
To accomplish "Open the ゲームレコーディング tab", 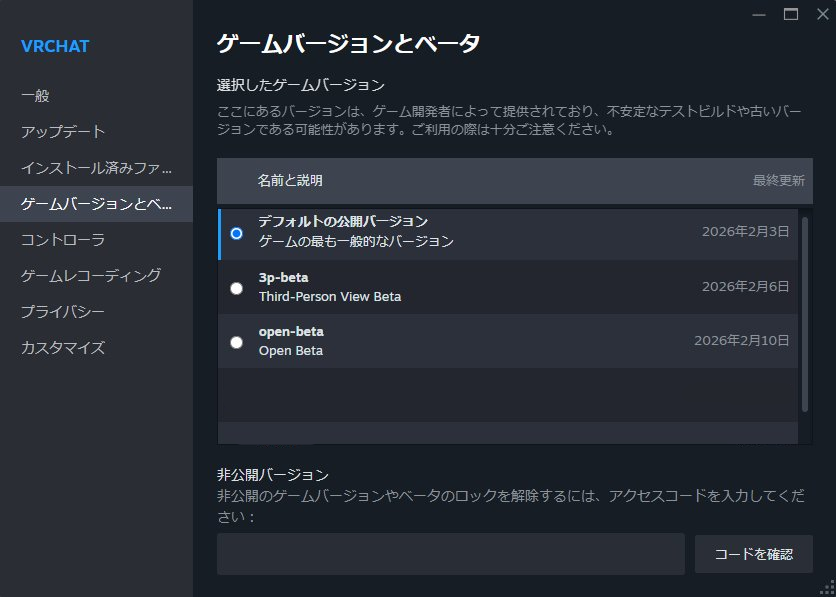I will click(91, 276).
